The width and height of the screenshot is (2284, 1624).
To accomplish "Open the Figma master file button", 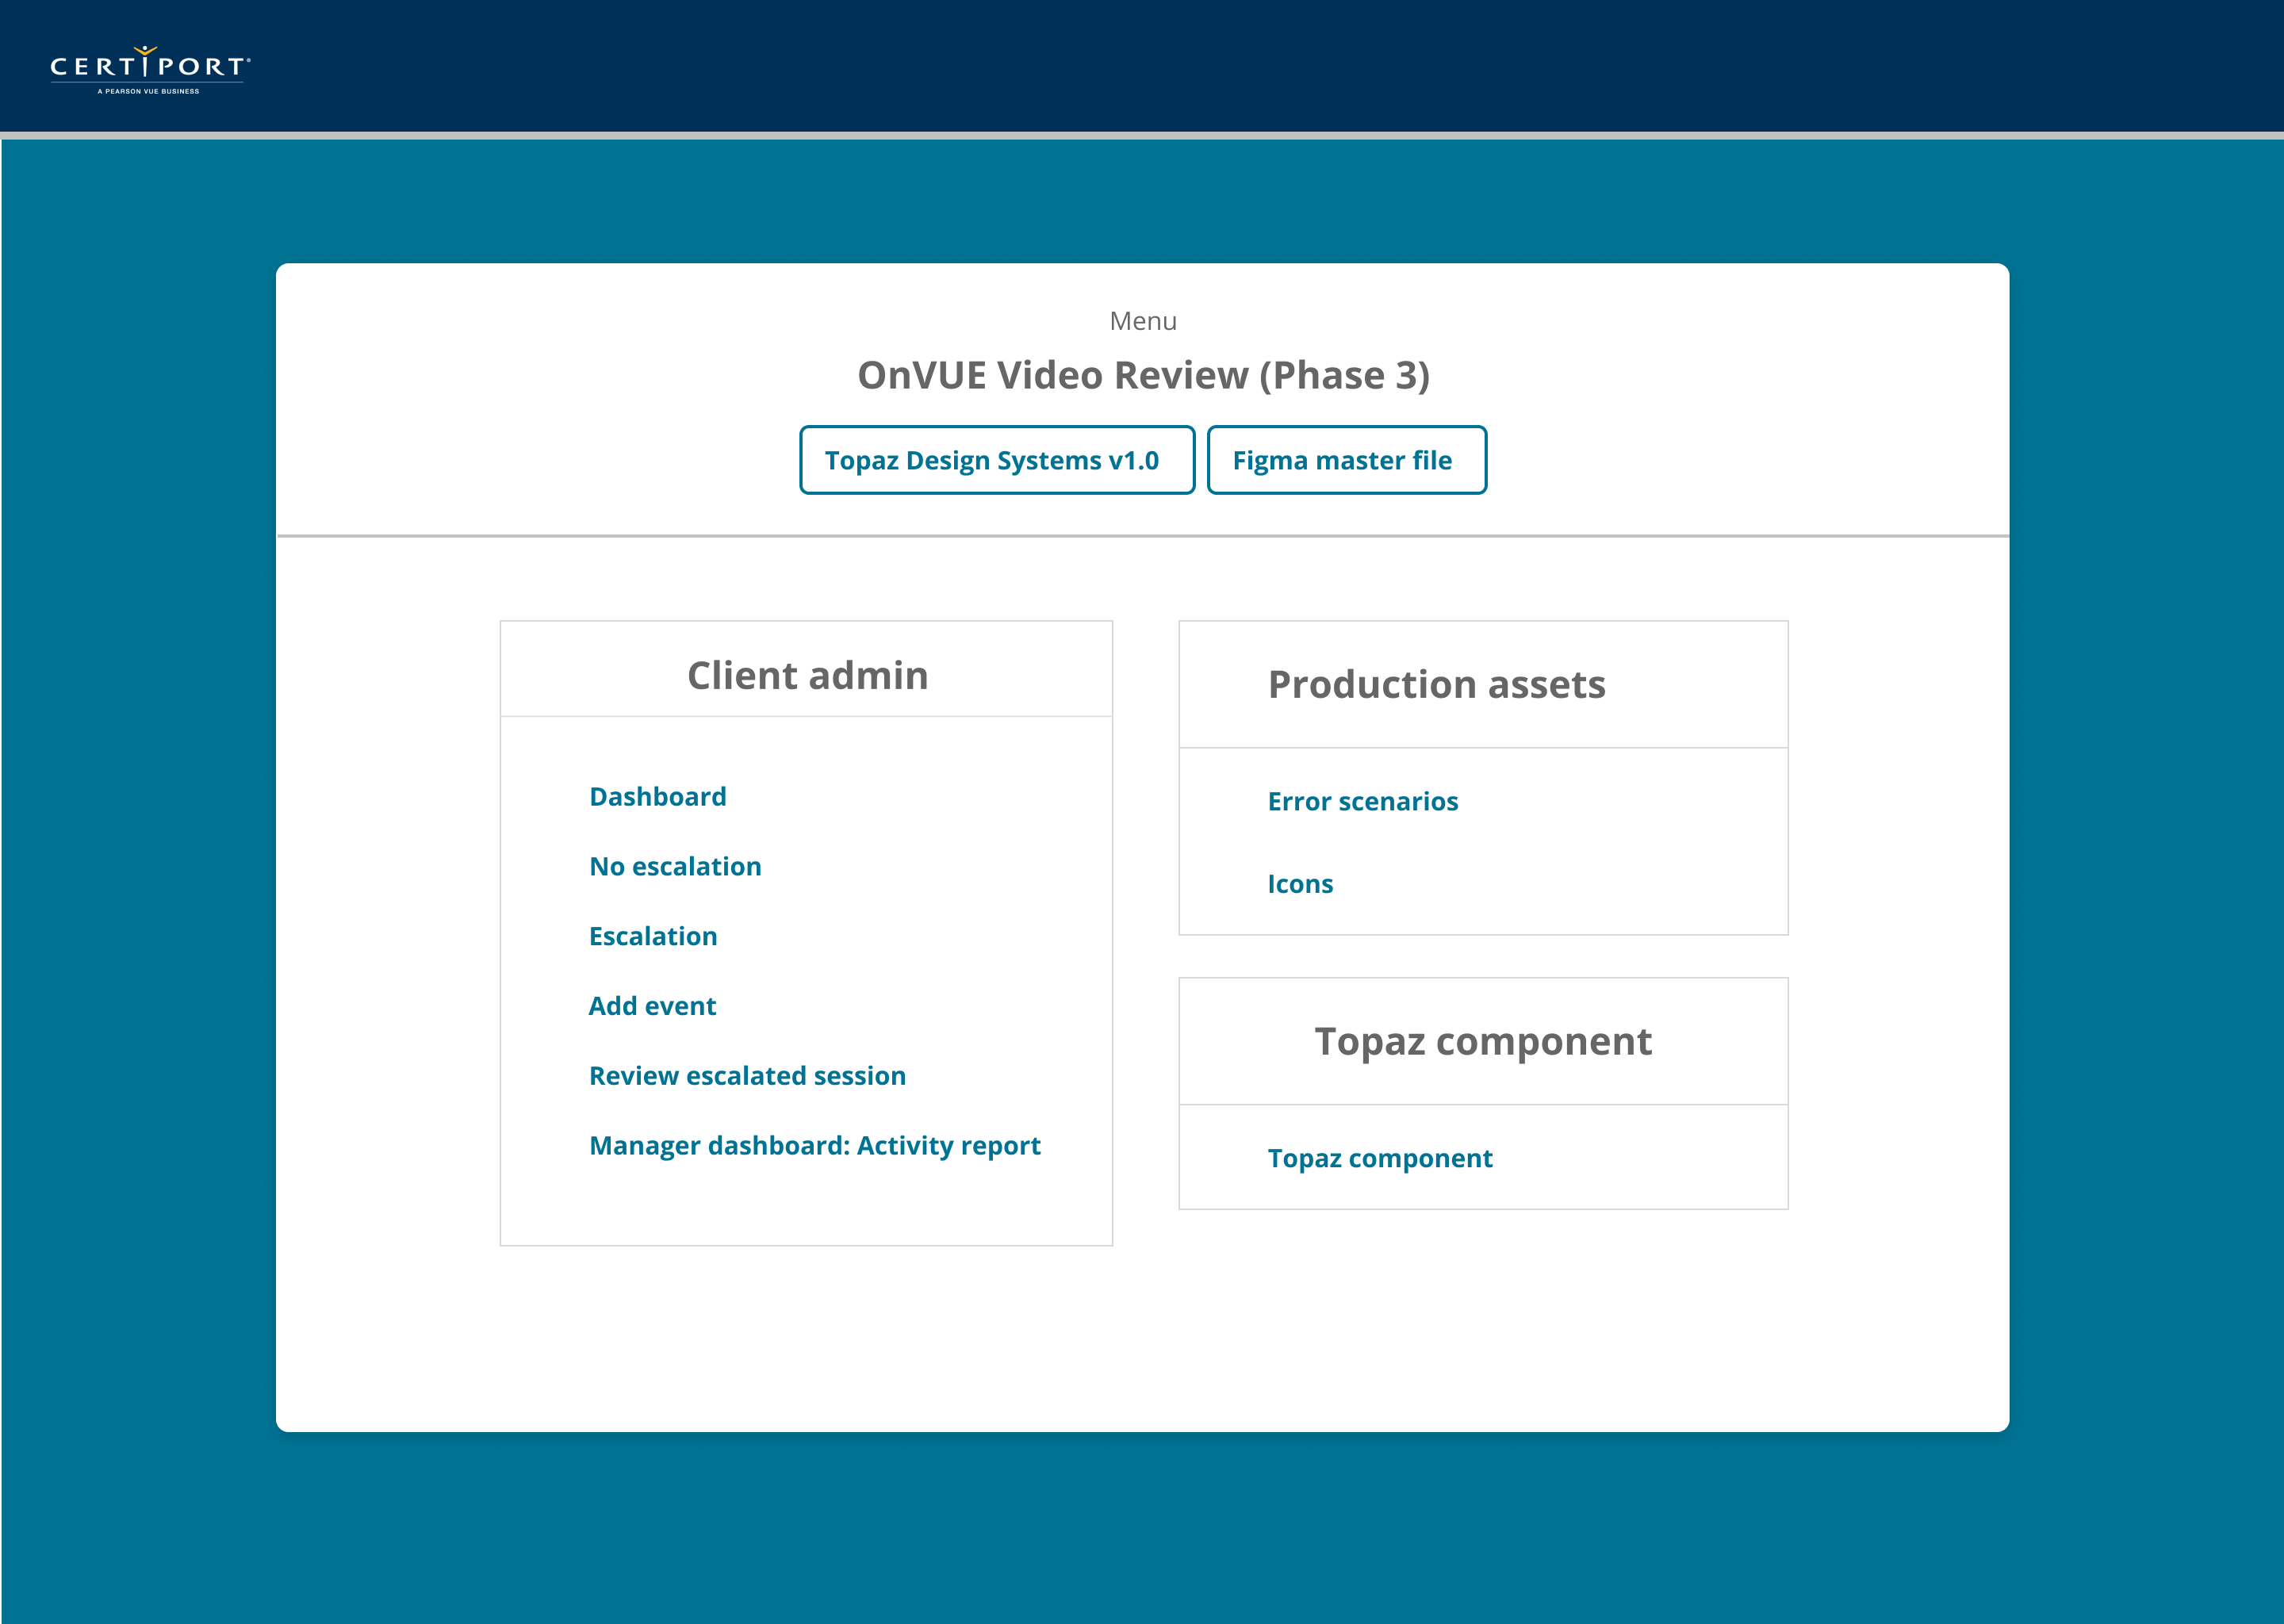I will click(1346, 460).
